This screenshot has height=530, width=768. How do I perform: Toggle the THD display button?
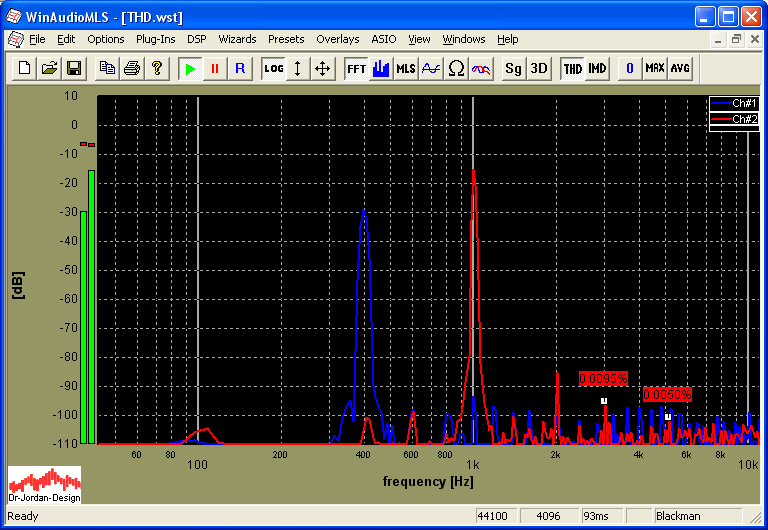(572, 68)
